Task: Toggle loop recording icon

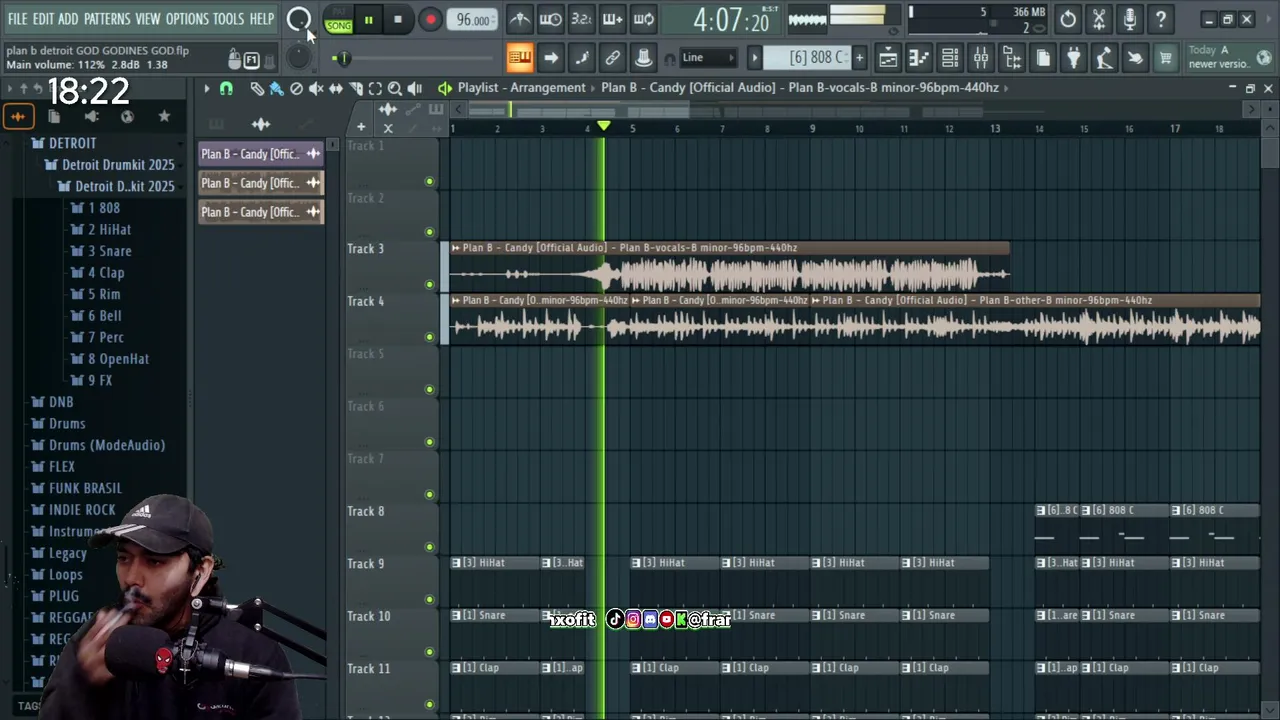Action: coord(644,19)
